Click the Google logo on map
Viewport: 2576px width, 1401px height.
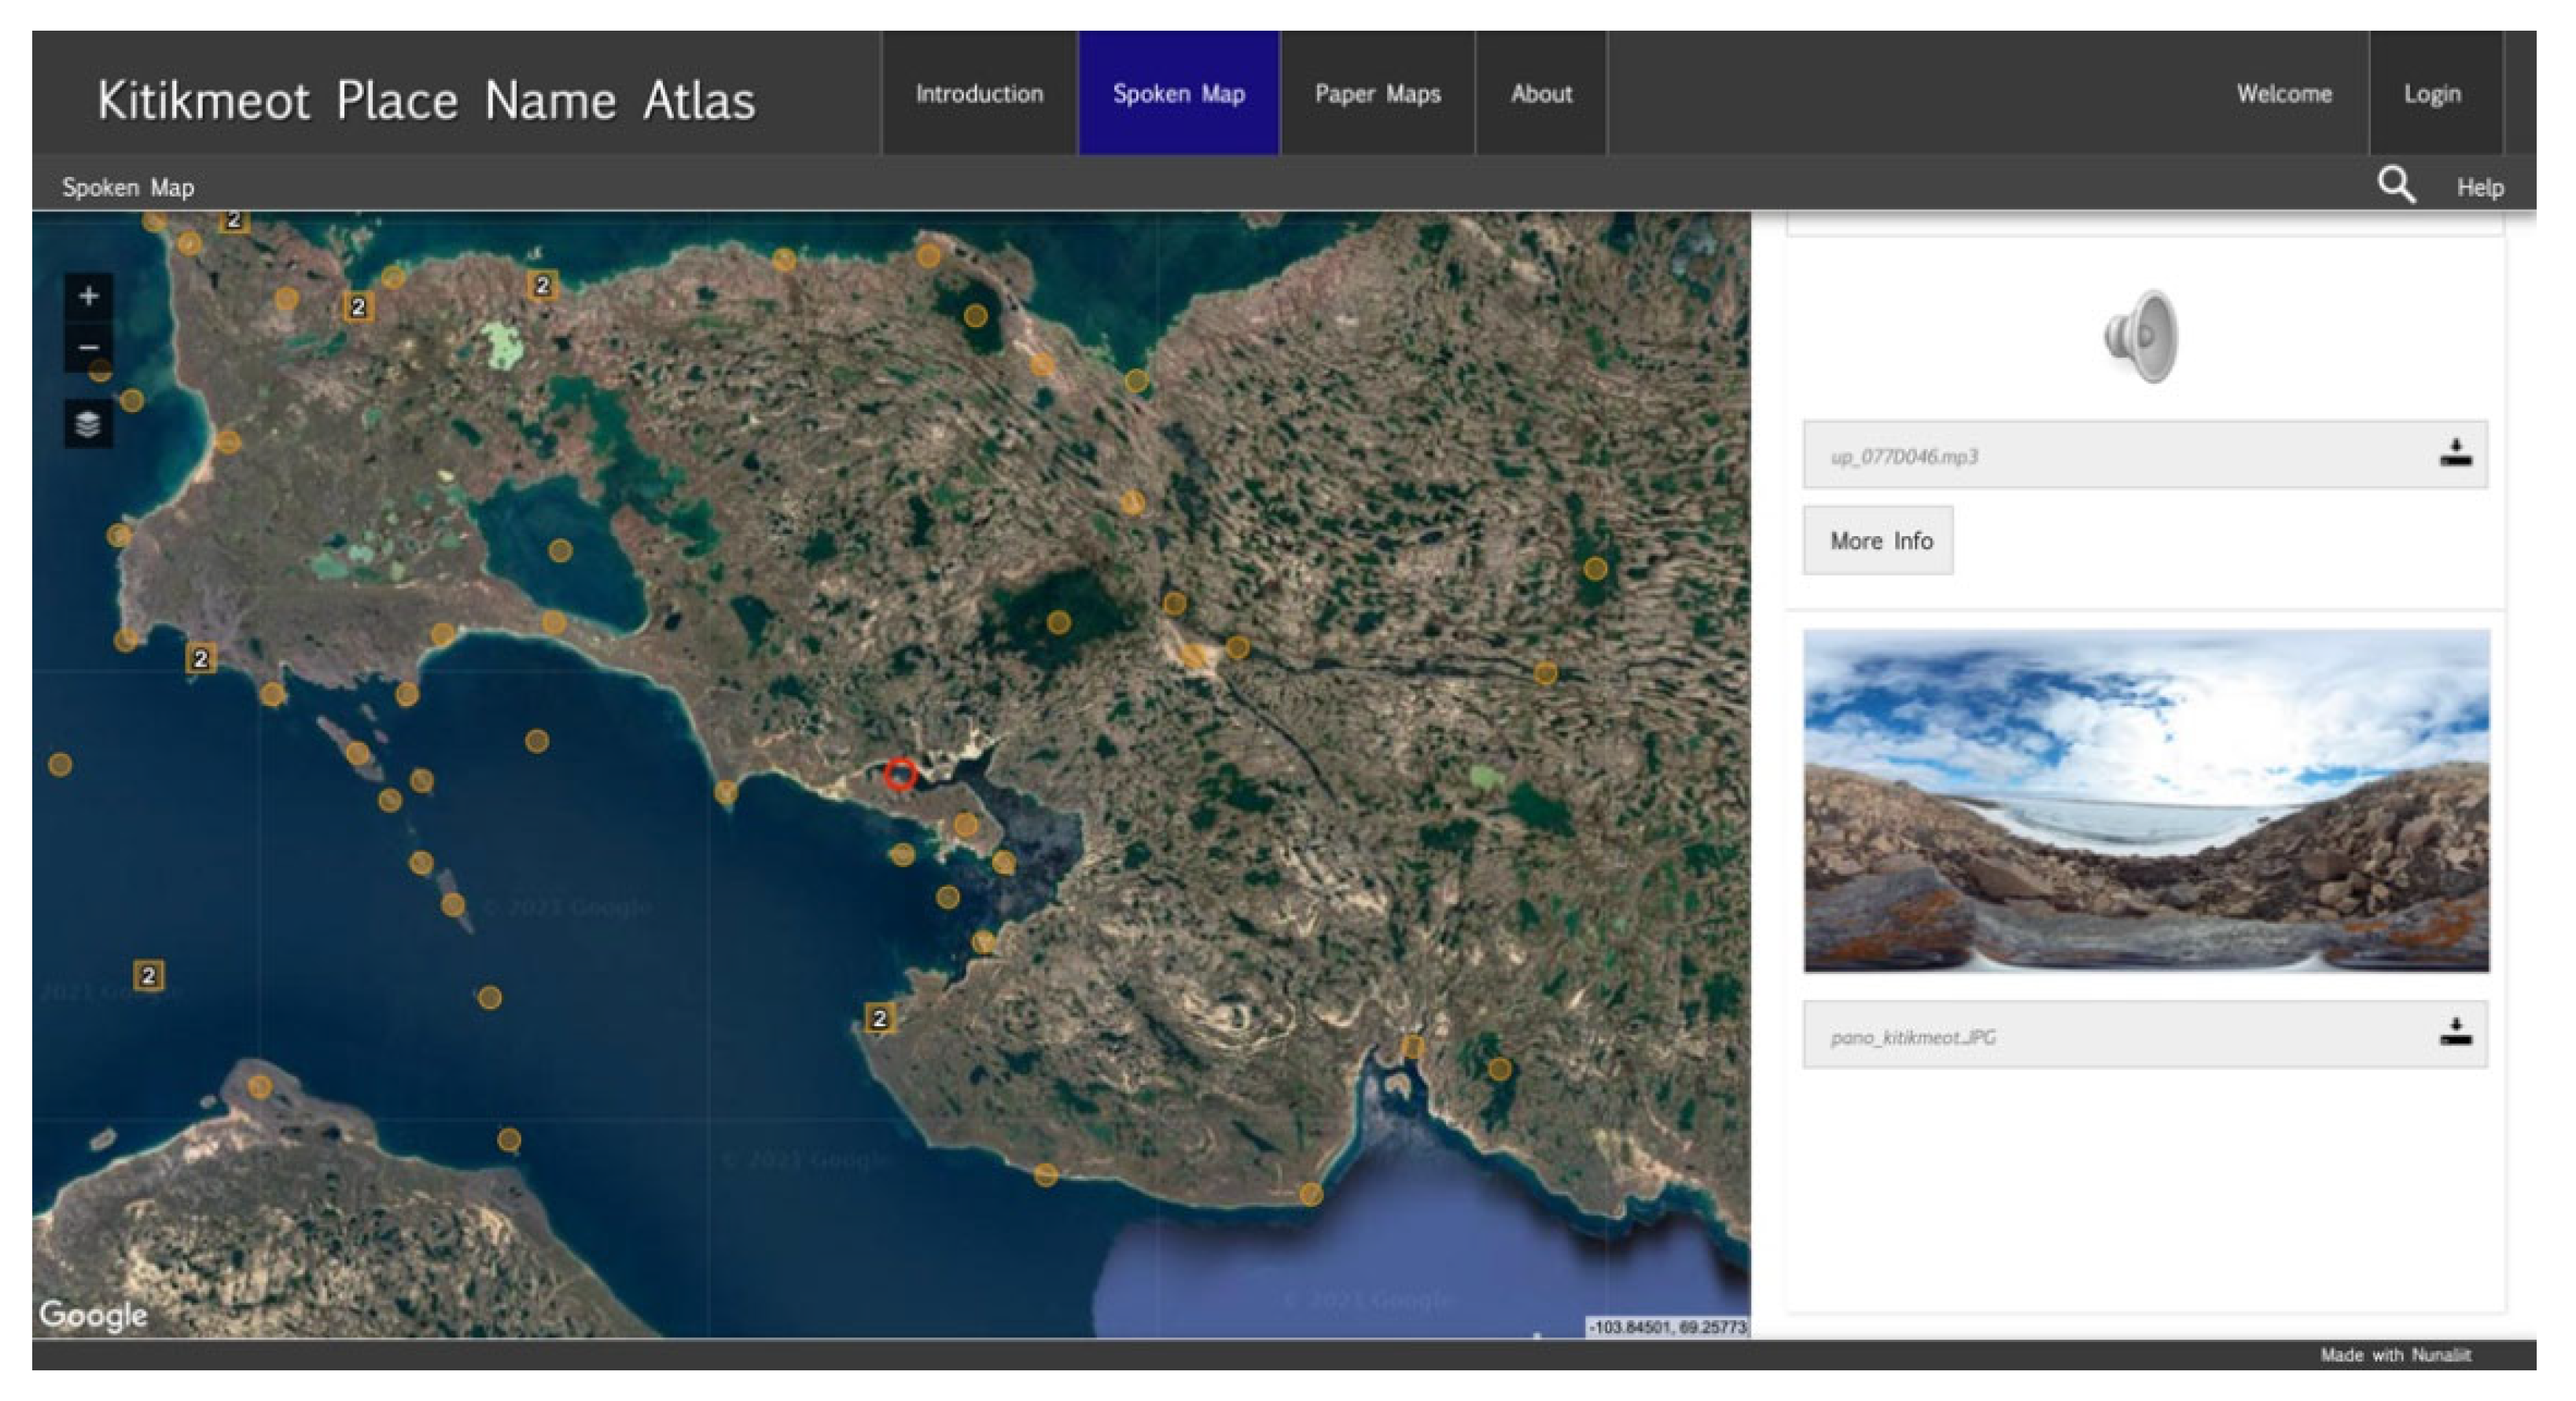pyautogui.click(x=93, y=1314)
